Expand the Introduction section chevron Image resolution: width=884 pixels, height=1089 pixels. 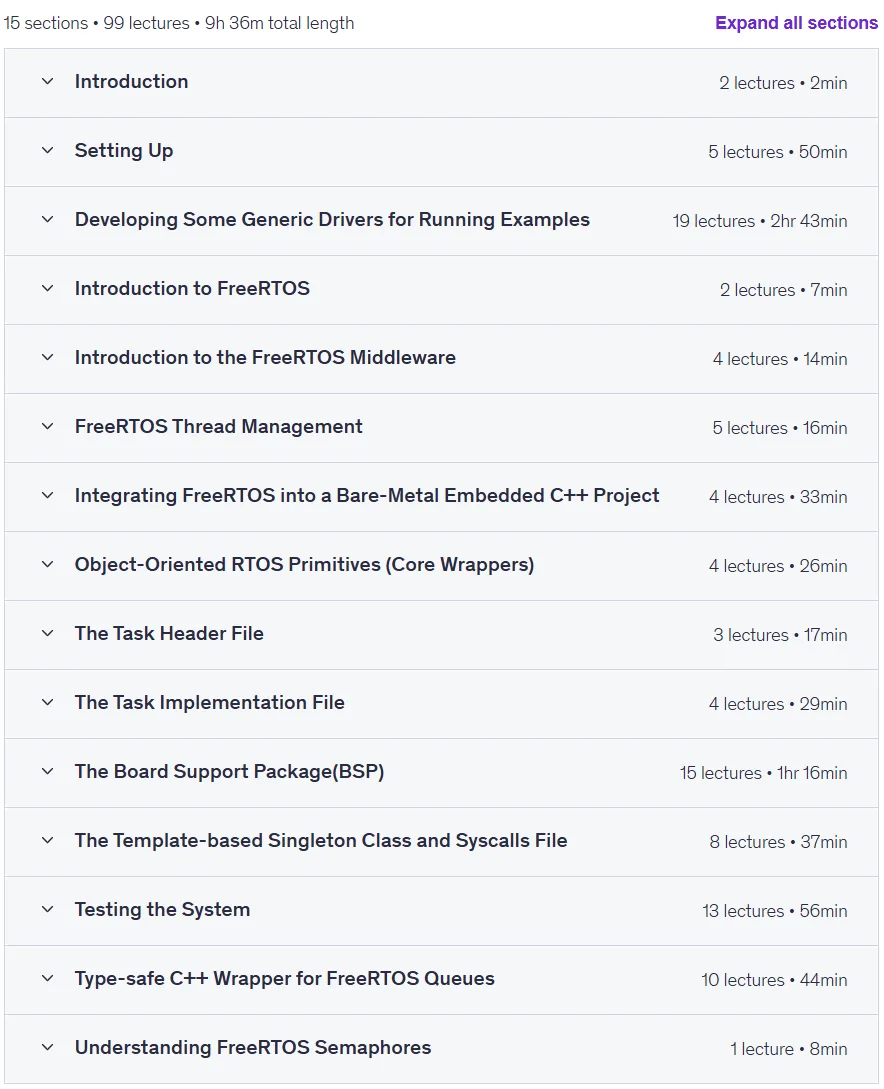click(x=47, y=81)
